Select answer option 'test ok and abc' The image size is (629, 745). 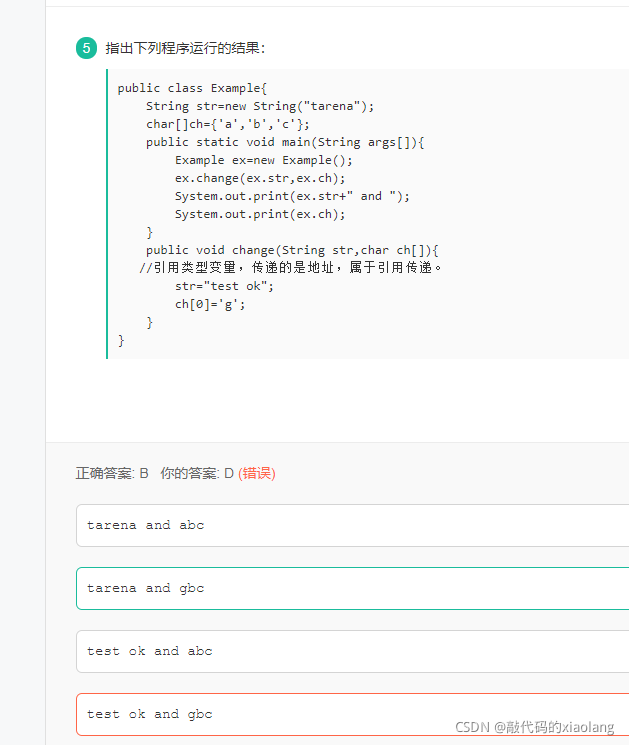pos(353,651)
